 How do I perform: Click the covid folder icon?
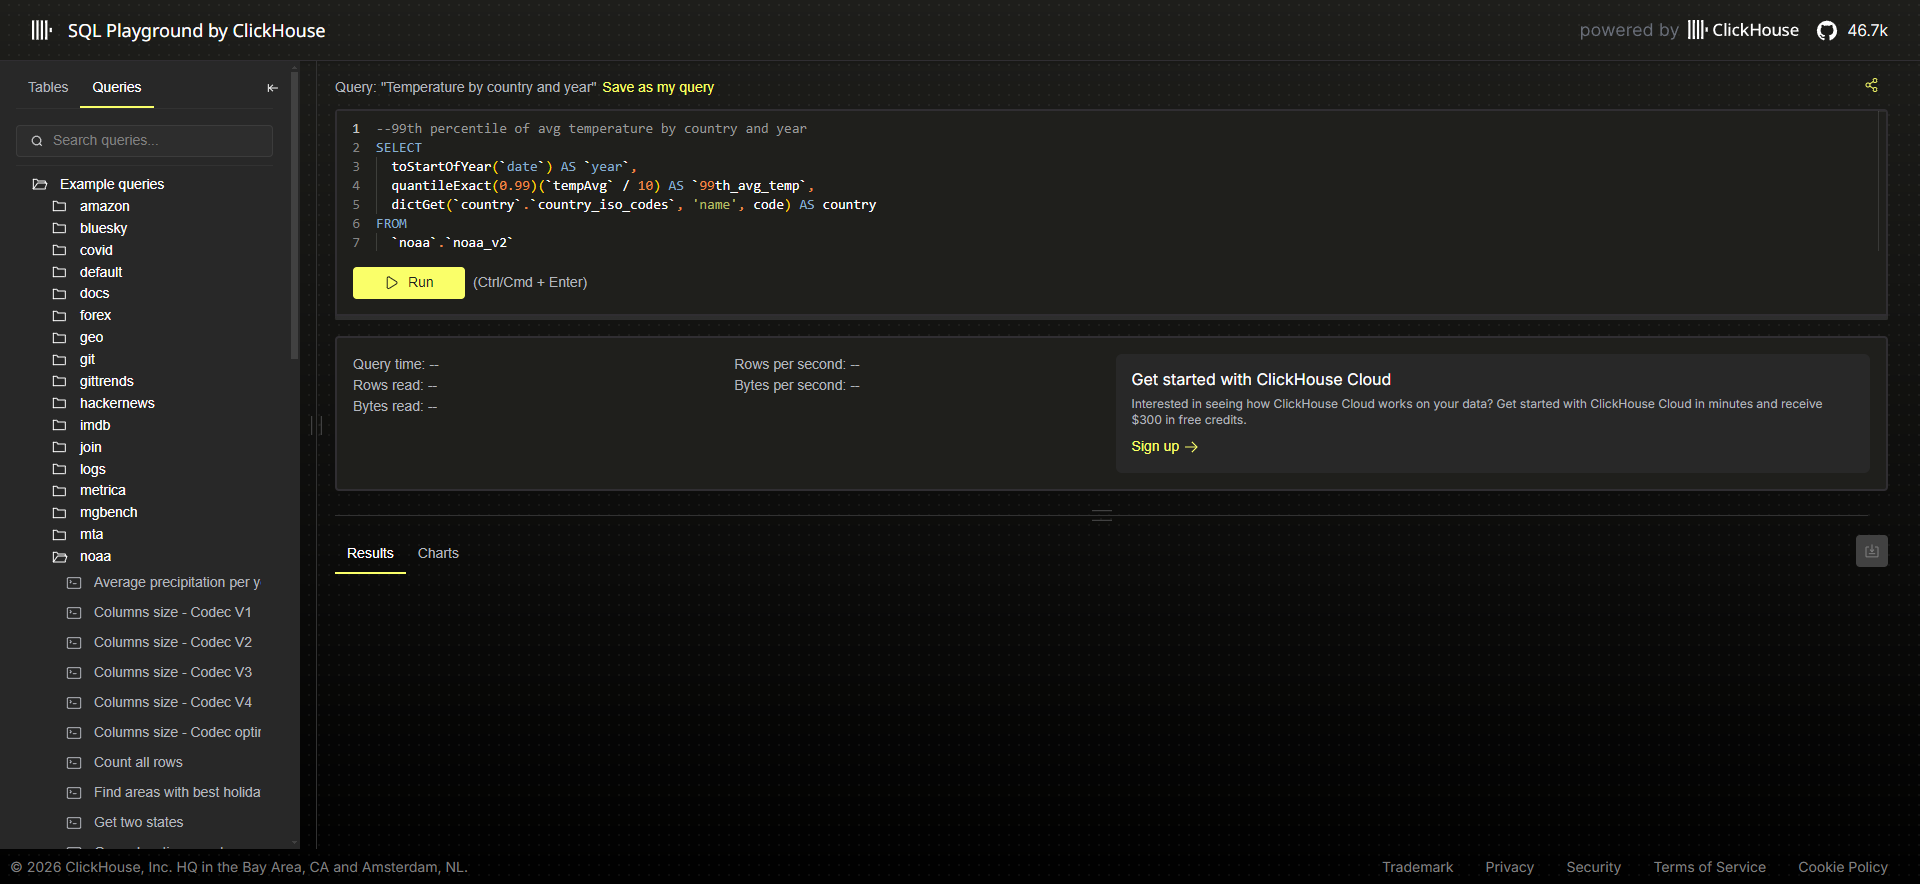pyautogui.click(x=59, y=250)
